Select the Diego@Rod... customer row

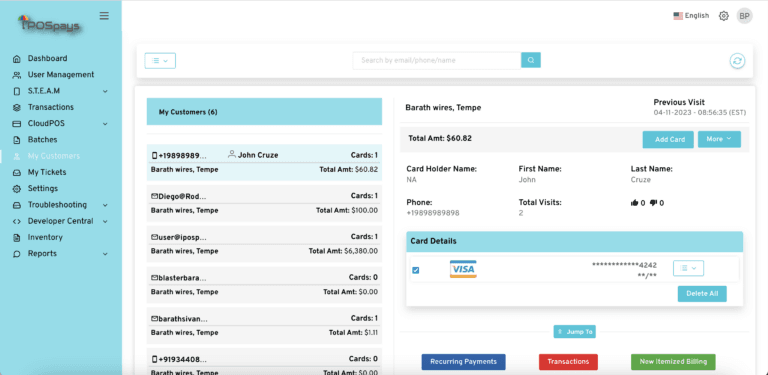[x=264, y=203]
